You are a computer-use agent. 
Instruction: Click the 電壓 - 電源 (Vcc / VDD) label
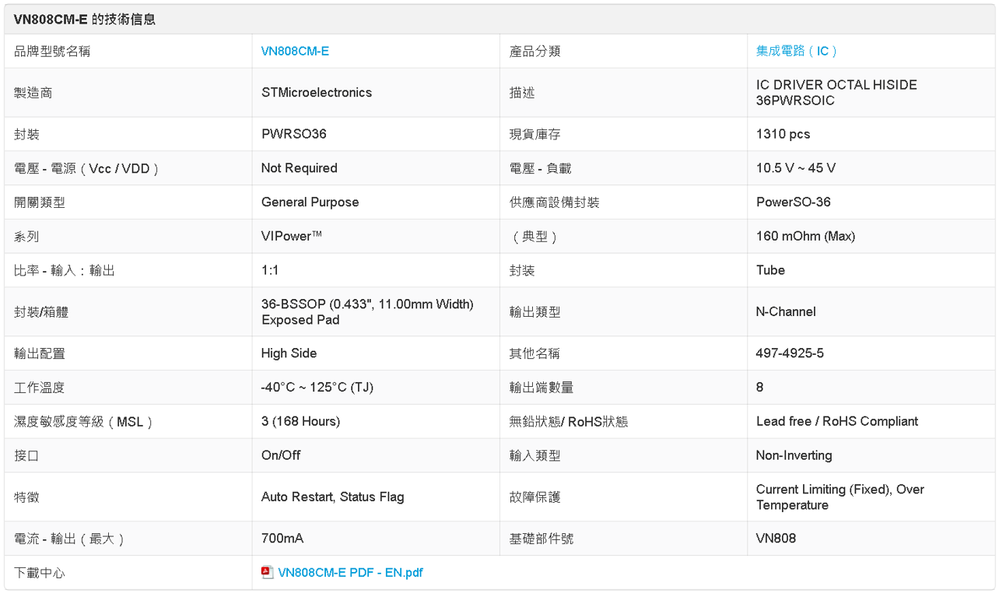[86, 168]
